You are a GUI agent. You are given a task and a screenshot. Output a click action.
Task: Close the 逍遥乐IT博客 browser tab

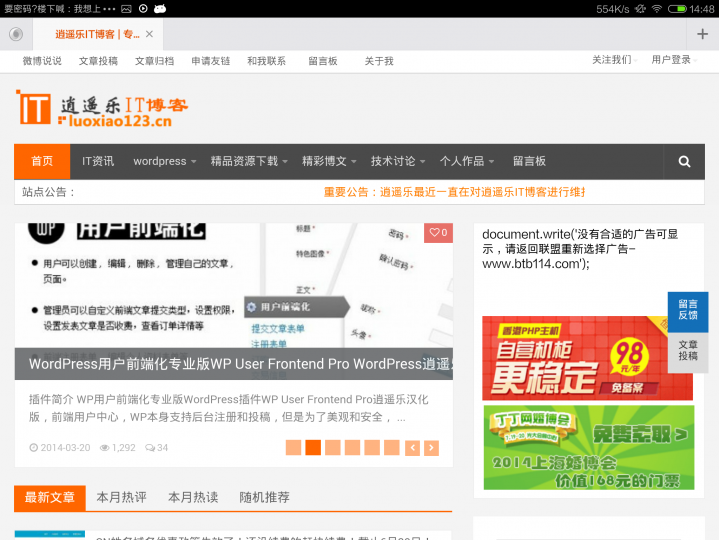[149, 34]
